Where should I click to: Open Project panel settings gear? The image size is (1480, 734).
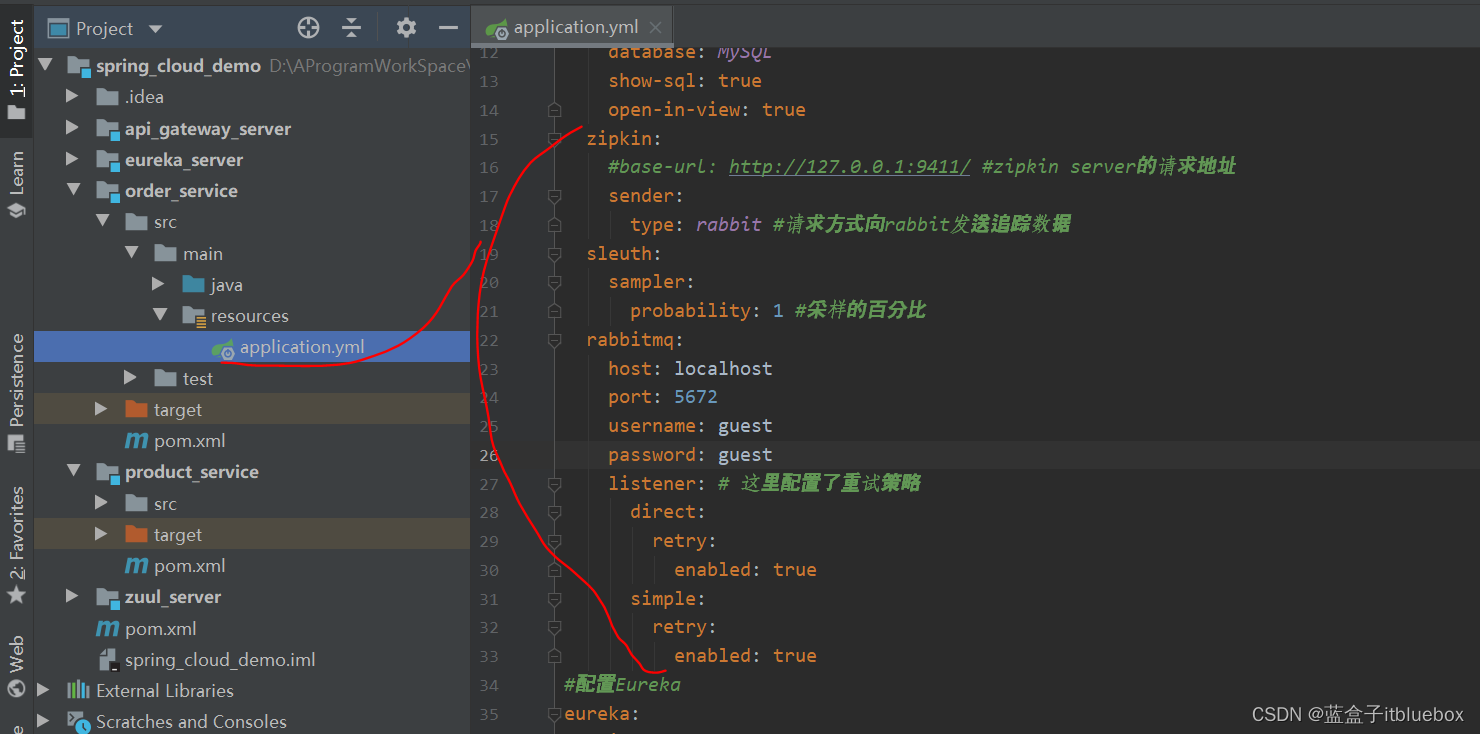pyautogui.click(x=406, y=28)
